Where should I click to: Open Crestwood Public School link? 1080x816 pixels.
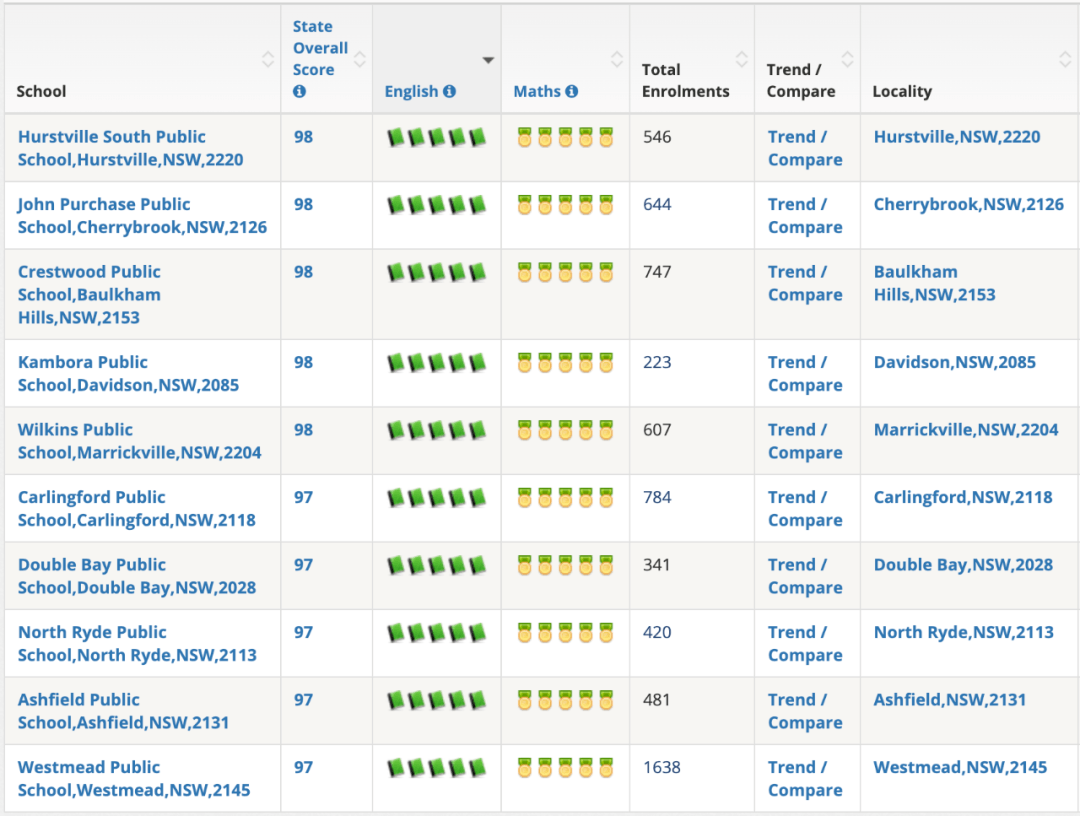click(x=90, y=295)
